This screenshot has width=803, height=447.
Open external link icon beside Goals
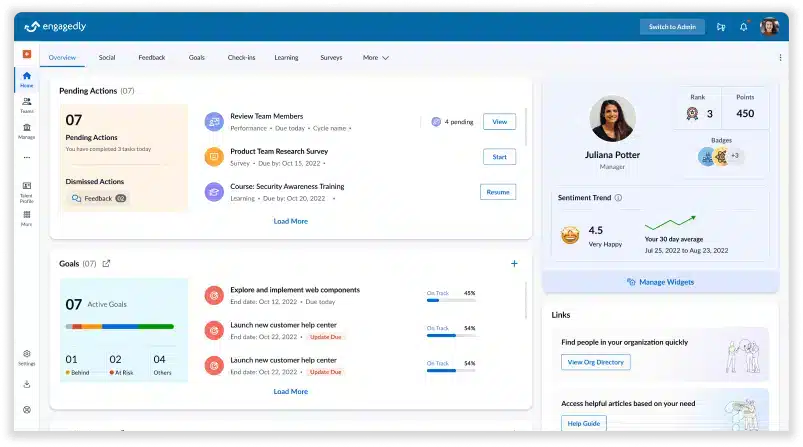pos(107,264)
